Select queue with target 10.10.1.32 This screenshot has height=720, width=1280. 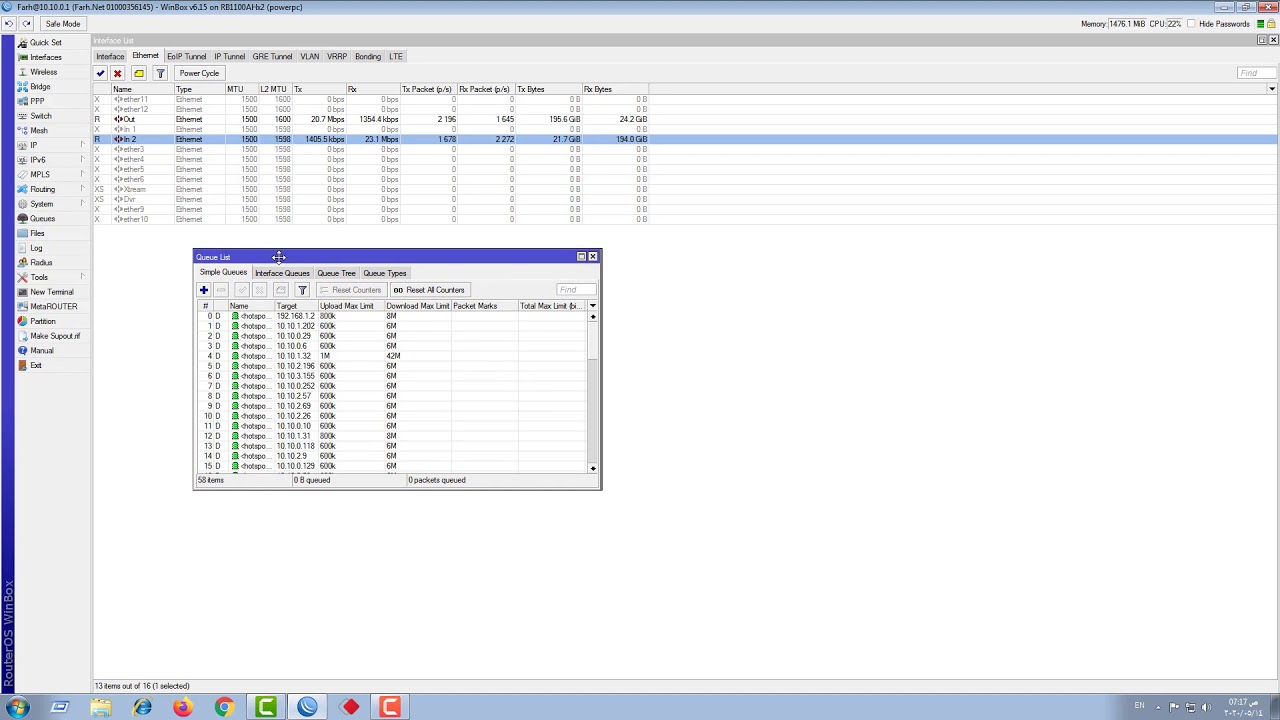click(x=392, y=356)
